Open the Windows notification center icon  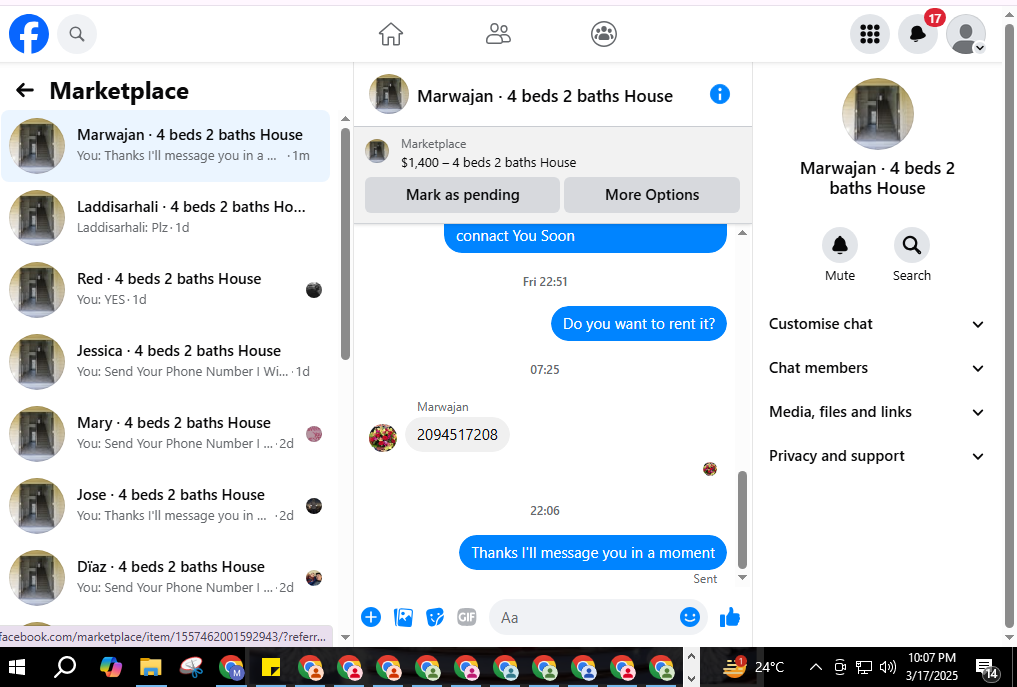click(x=987, y=668)
